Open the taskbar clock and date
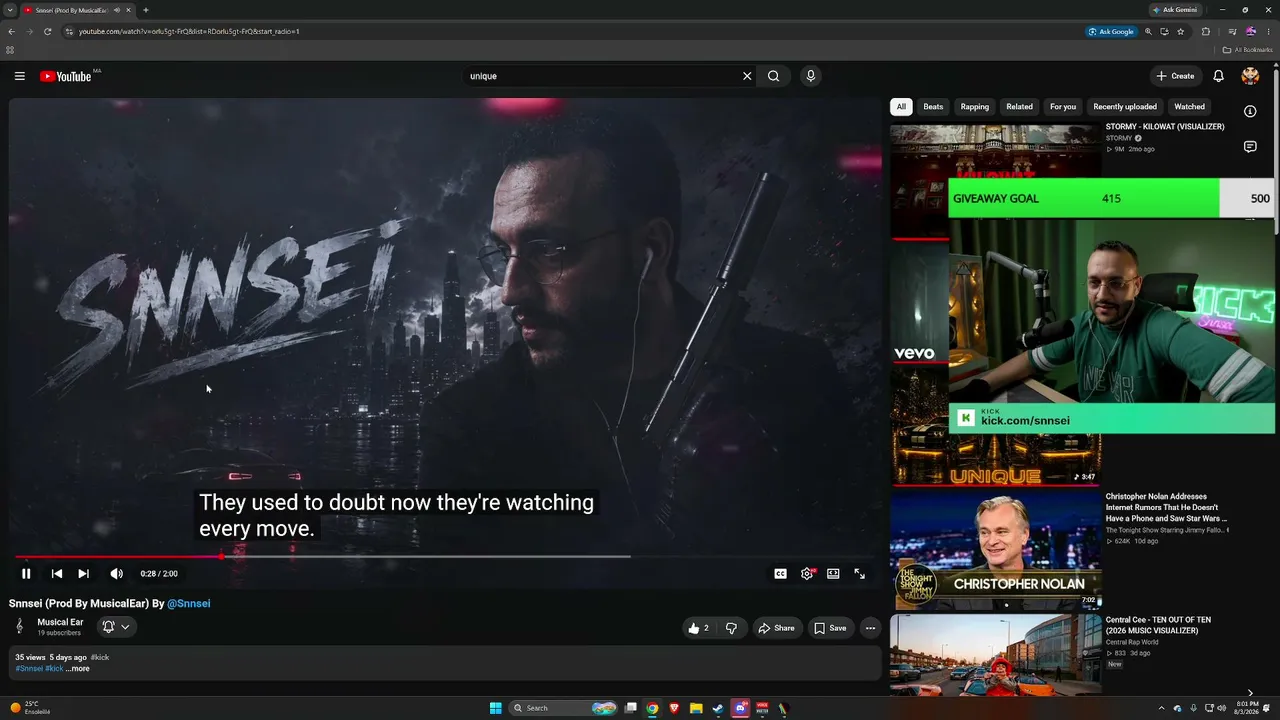Viewport: 1280px width, 720px height. [x=1247, y=708]
